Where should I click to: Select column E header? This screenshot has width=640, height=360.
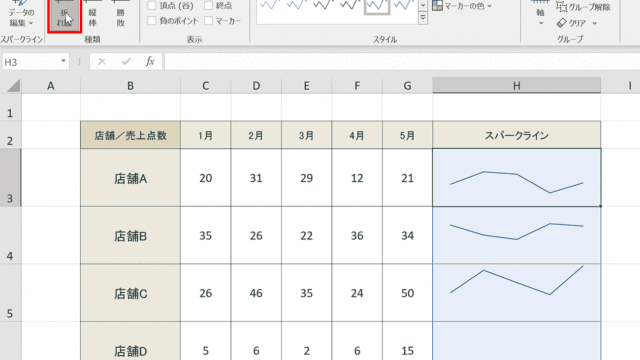(307, 86)
